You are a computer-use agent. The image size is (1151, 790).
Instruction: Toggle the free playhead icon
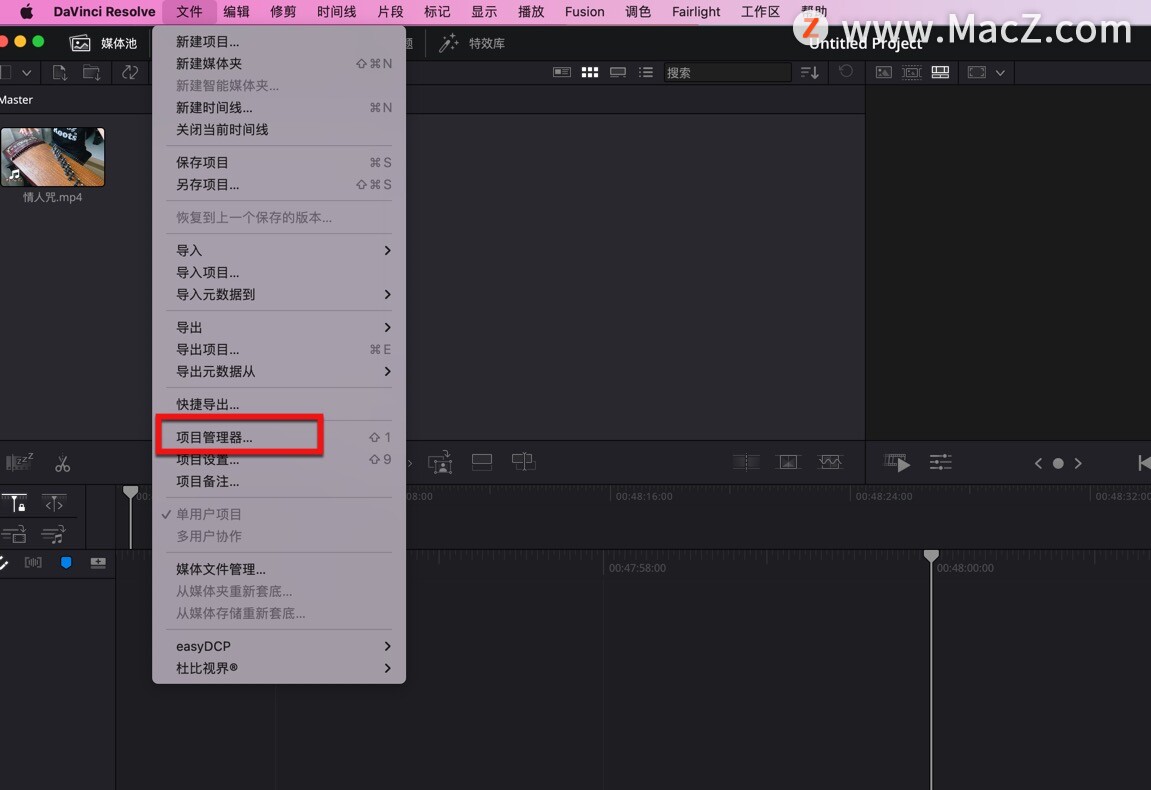[54, 504]
